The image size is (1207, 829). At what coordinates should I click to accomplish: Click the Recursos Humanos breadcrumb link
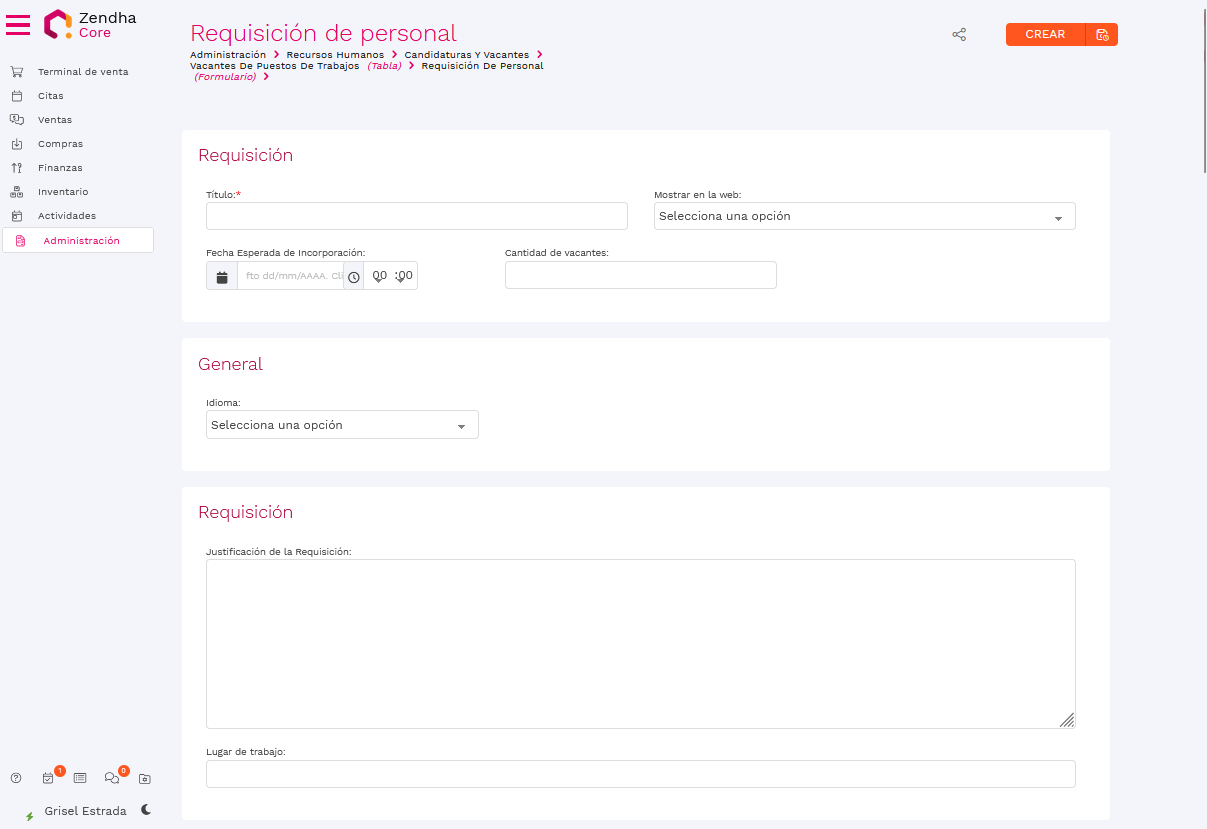335,55
